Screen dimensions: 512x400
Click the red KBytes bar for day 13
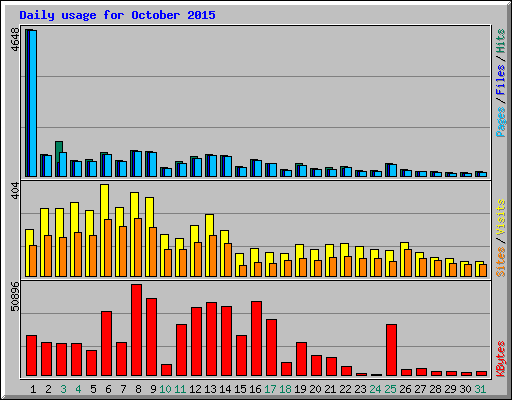point(212,339)
